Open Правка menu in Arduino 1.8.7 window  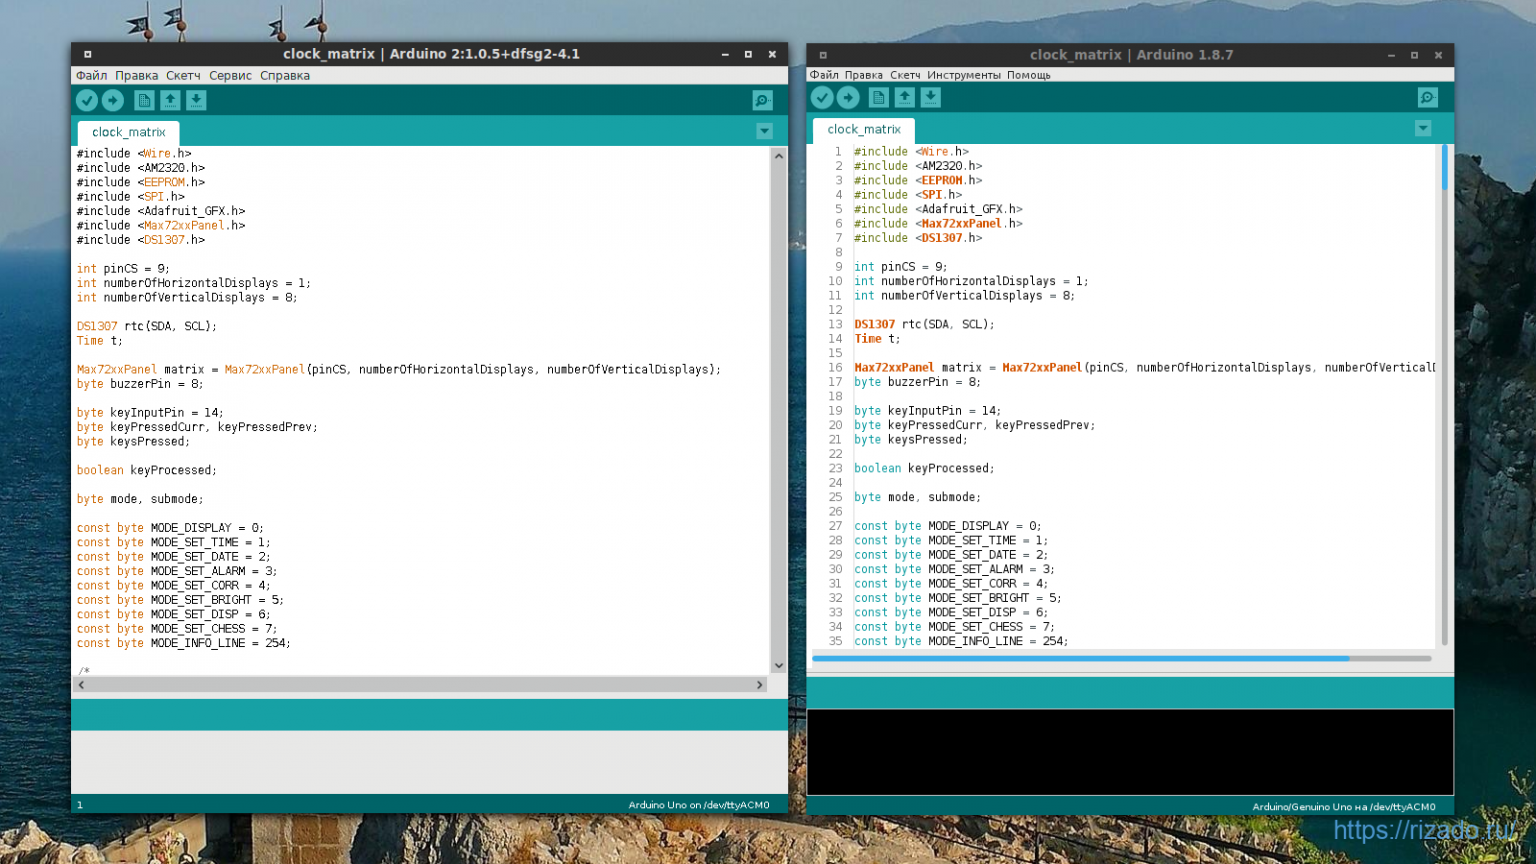point(864,75)
